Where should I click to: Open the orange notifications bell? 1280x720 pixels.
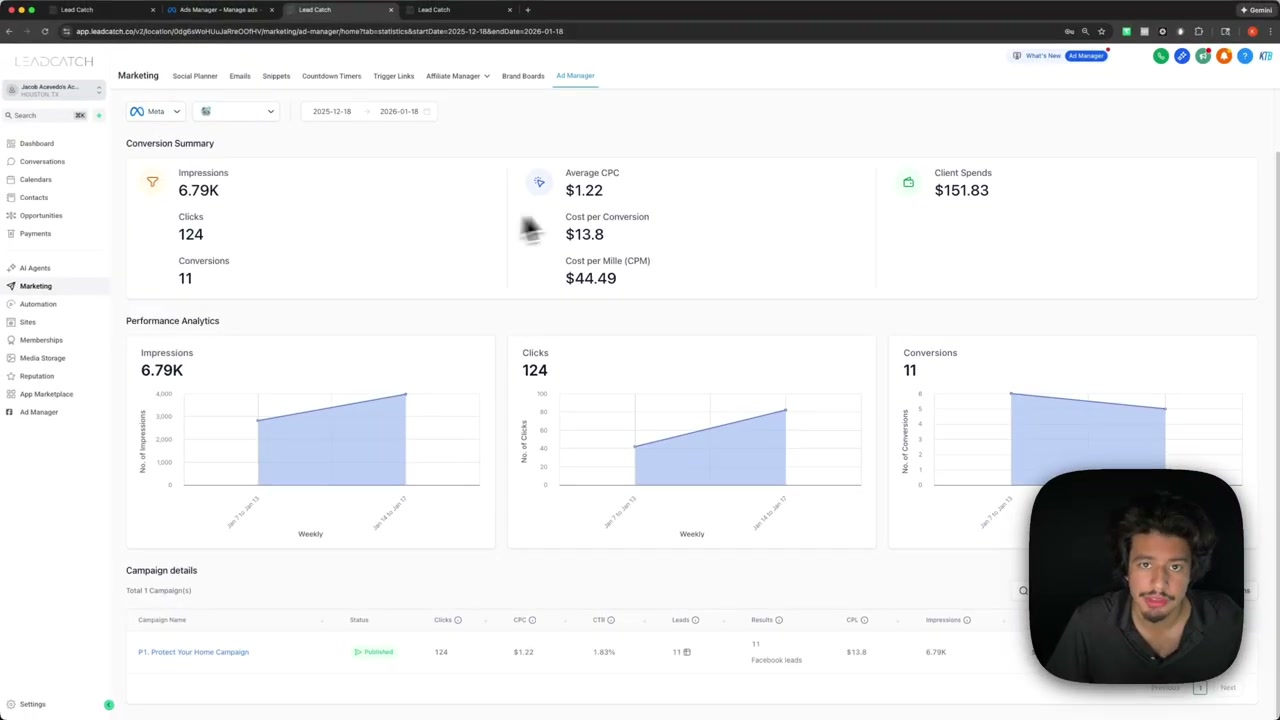[x=1224, y=56]
